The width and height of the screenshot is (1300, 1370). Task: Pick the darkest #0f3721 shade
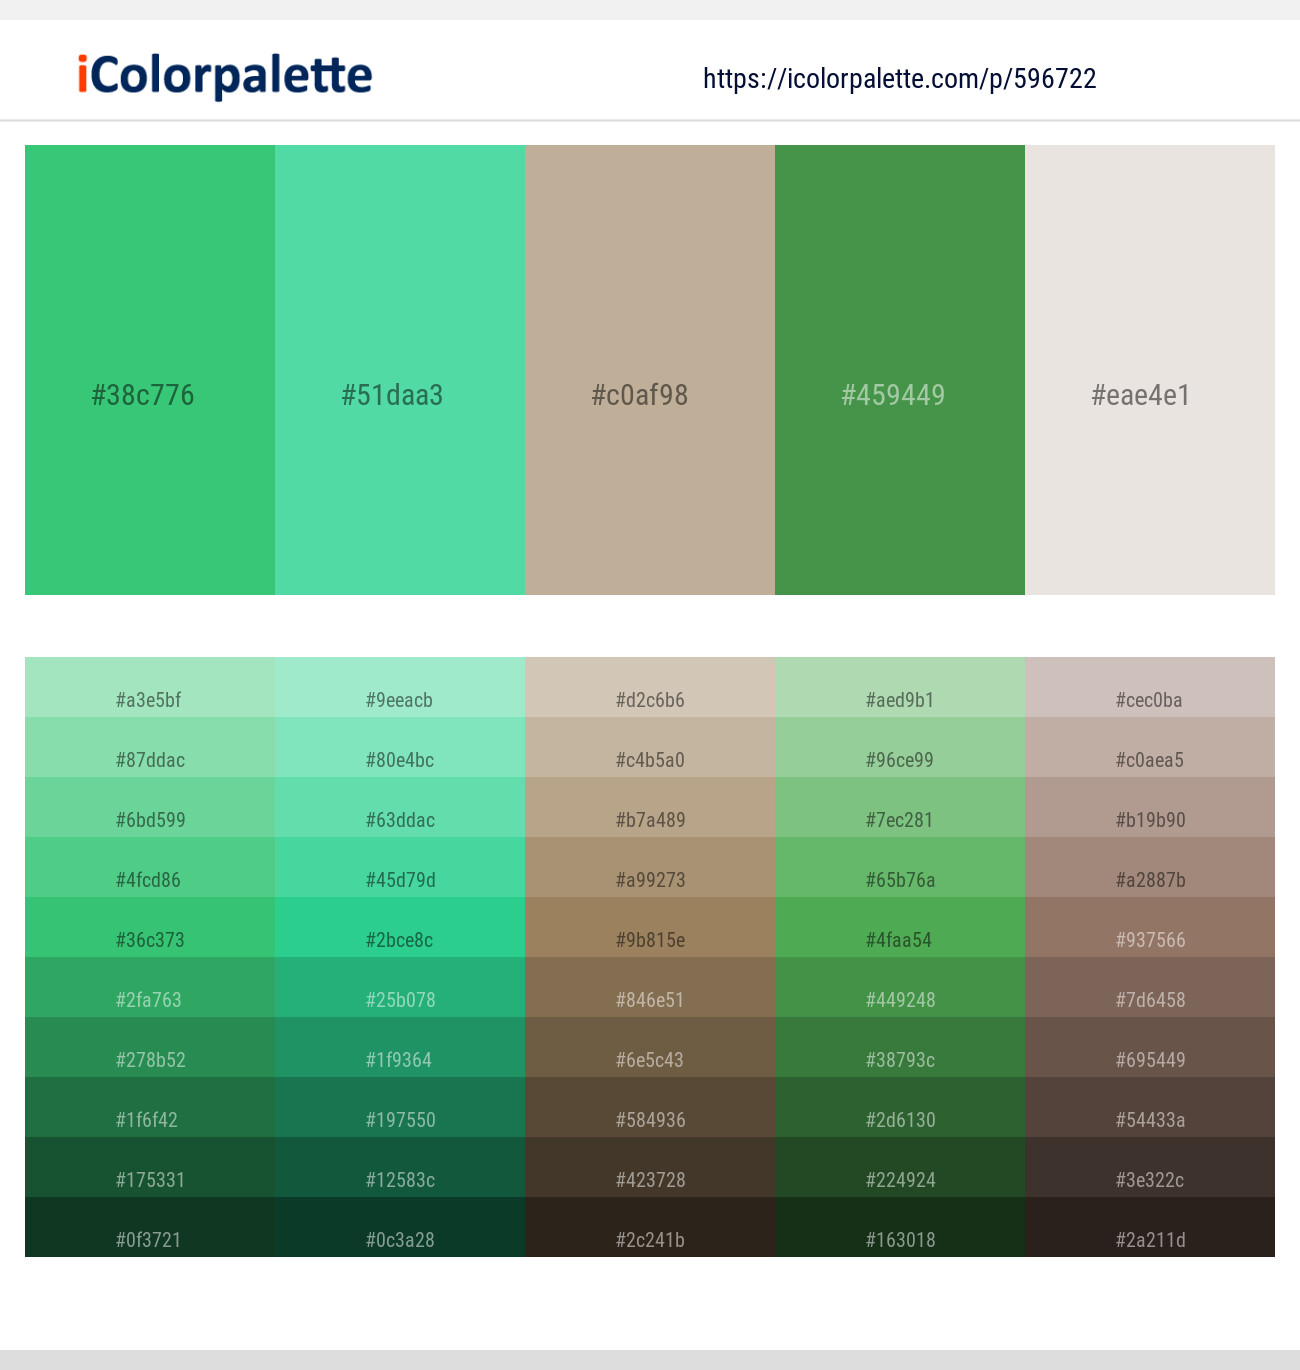point(150,1228)
